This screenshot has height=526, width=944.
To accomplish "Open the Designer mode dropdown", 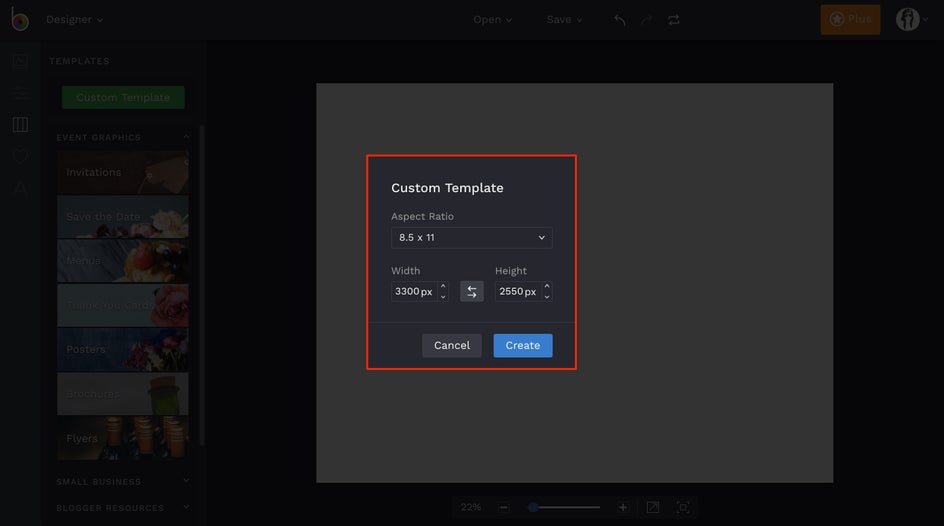I will coord(75,19).
